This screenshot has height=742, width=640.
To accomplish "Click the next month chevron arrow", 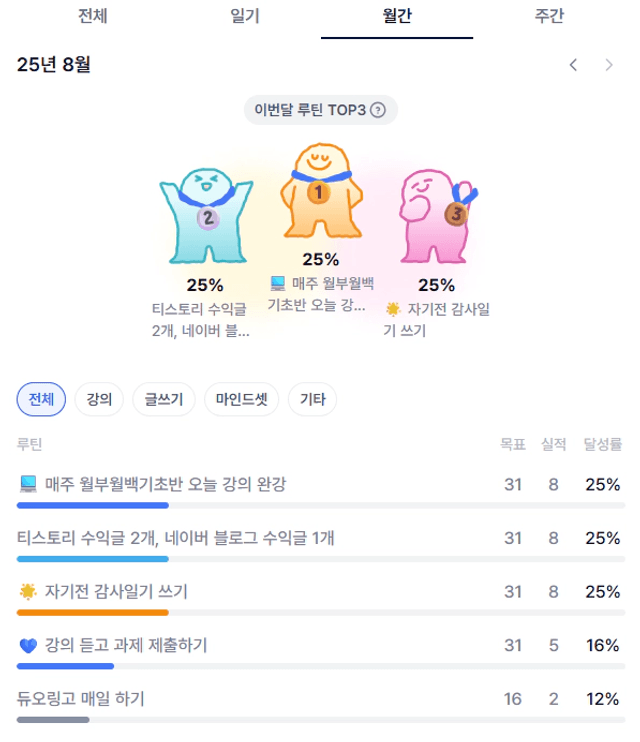I will (609, 65).
